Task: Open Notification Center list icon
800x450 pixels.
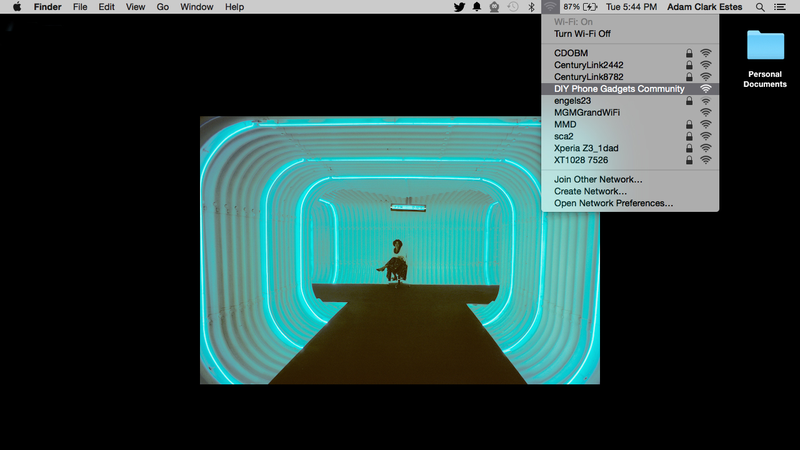Action: click(x=780, y=7)
